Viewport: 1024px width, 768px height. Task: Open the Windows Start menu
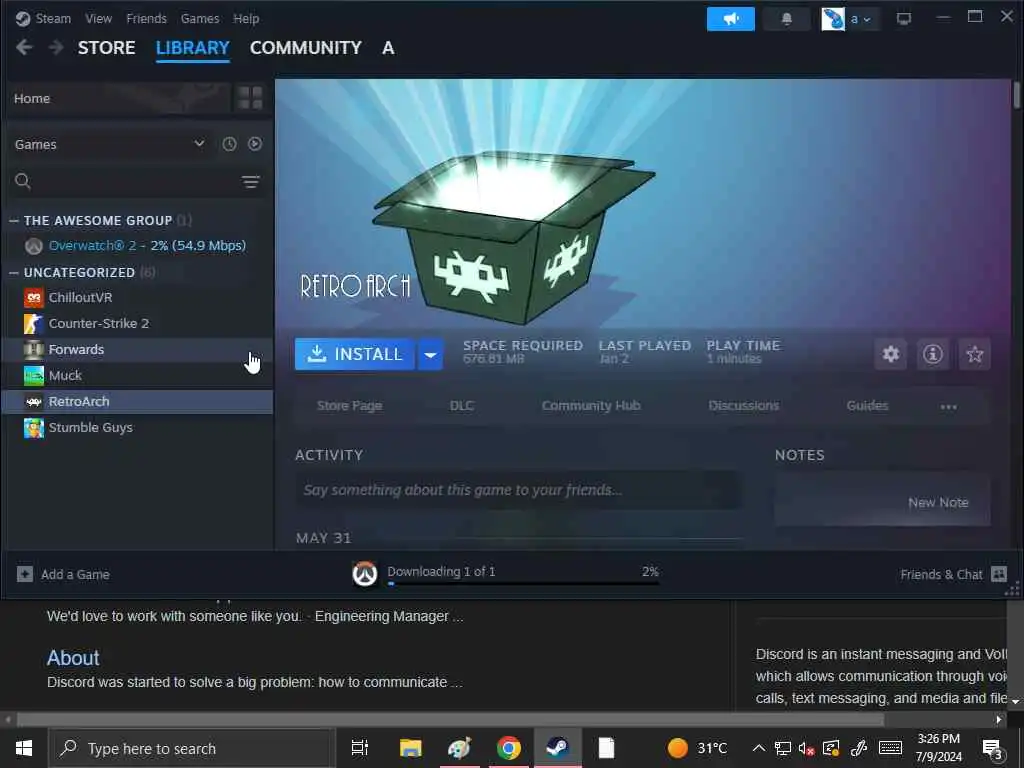[24, 748]
